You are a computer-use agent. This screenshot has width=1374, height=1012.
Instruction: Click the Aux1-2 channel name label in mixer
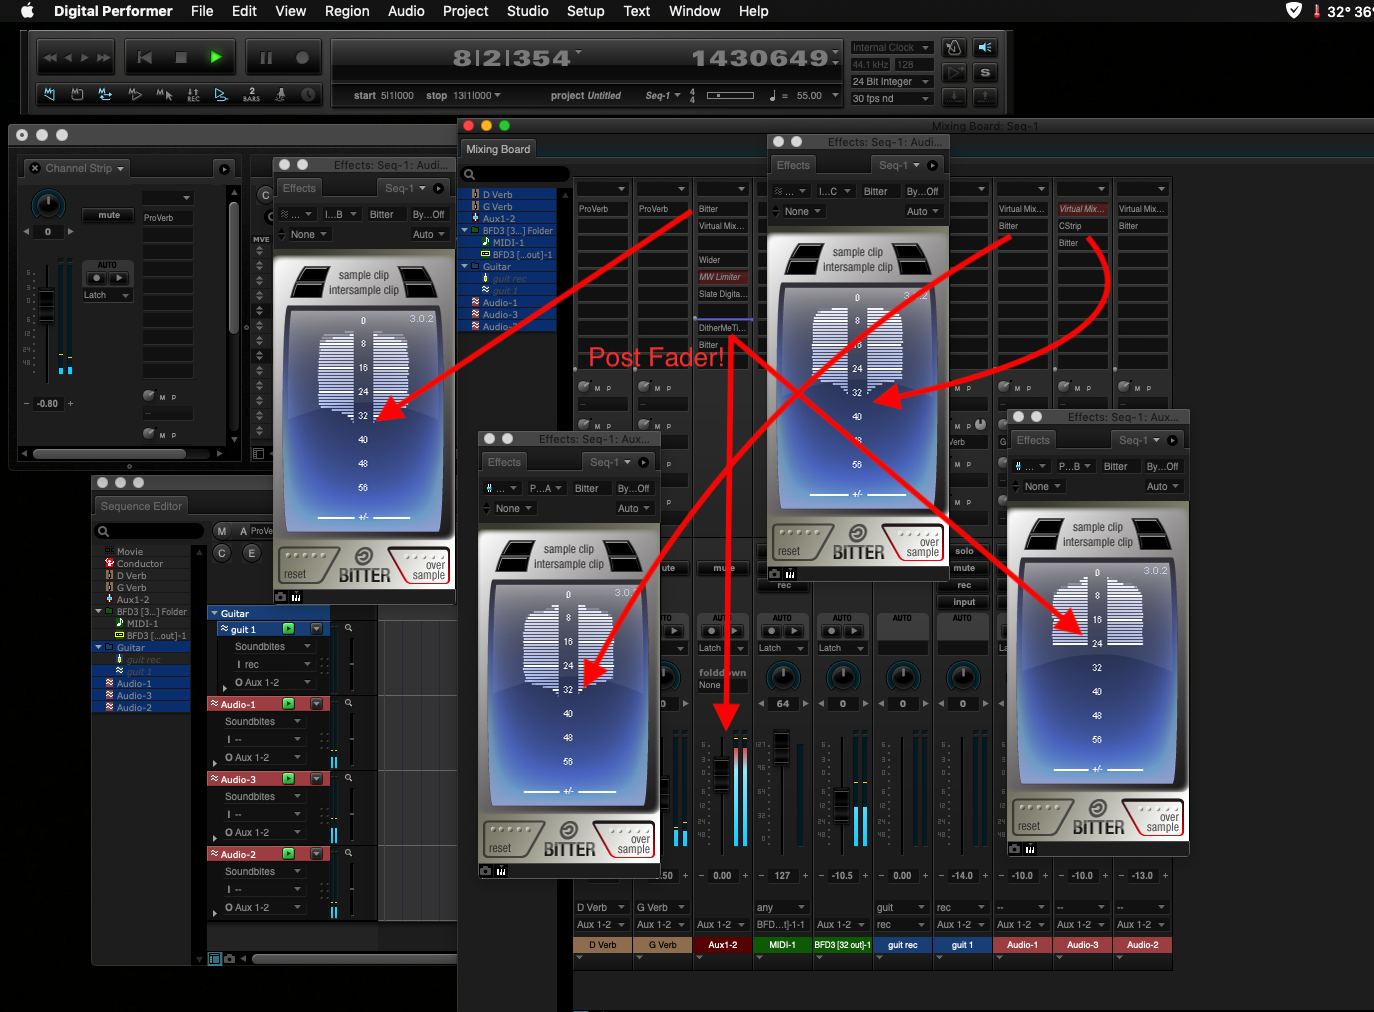coord(722,945)
